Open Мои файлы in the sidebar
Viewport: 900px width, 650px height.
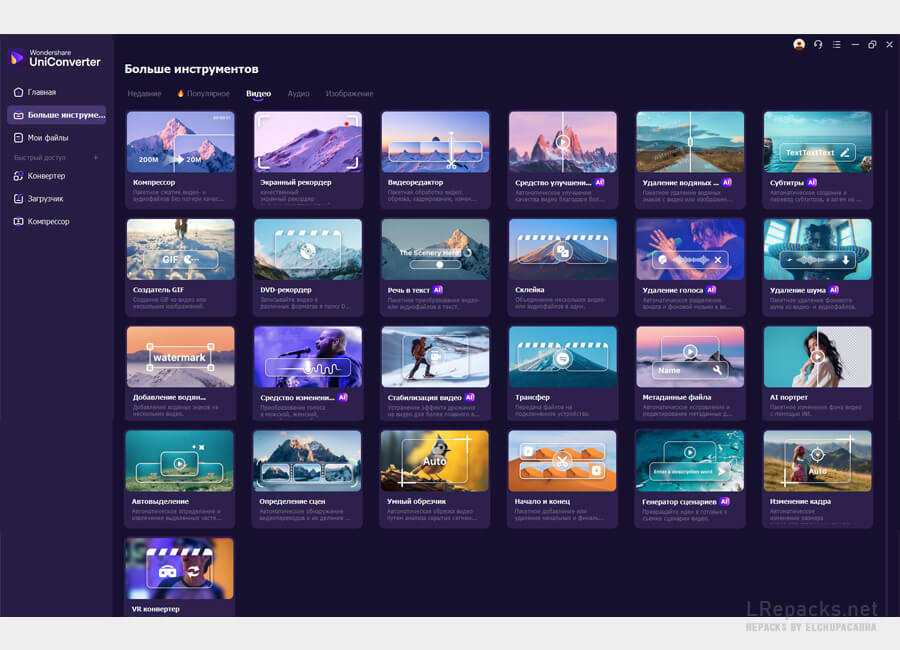(x=47, y=138)
